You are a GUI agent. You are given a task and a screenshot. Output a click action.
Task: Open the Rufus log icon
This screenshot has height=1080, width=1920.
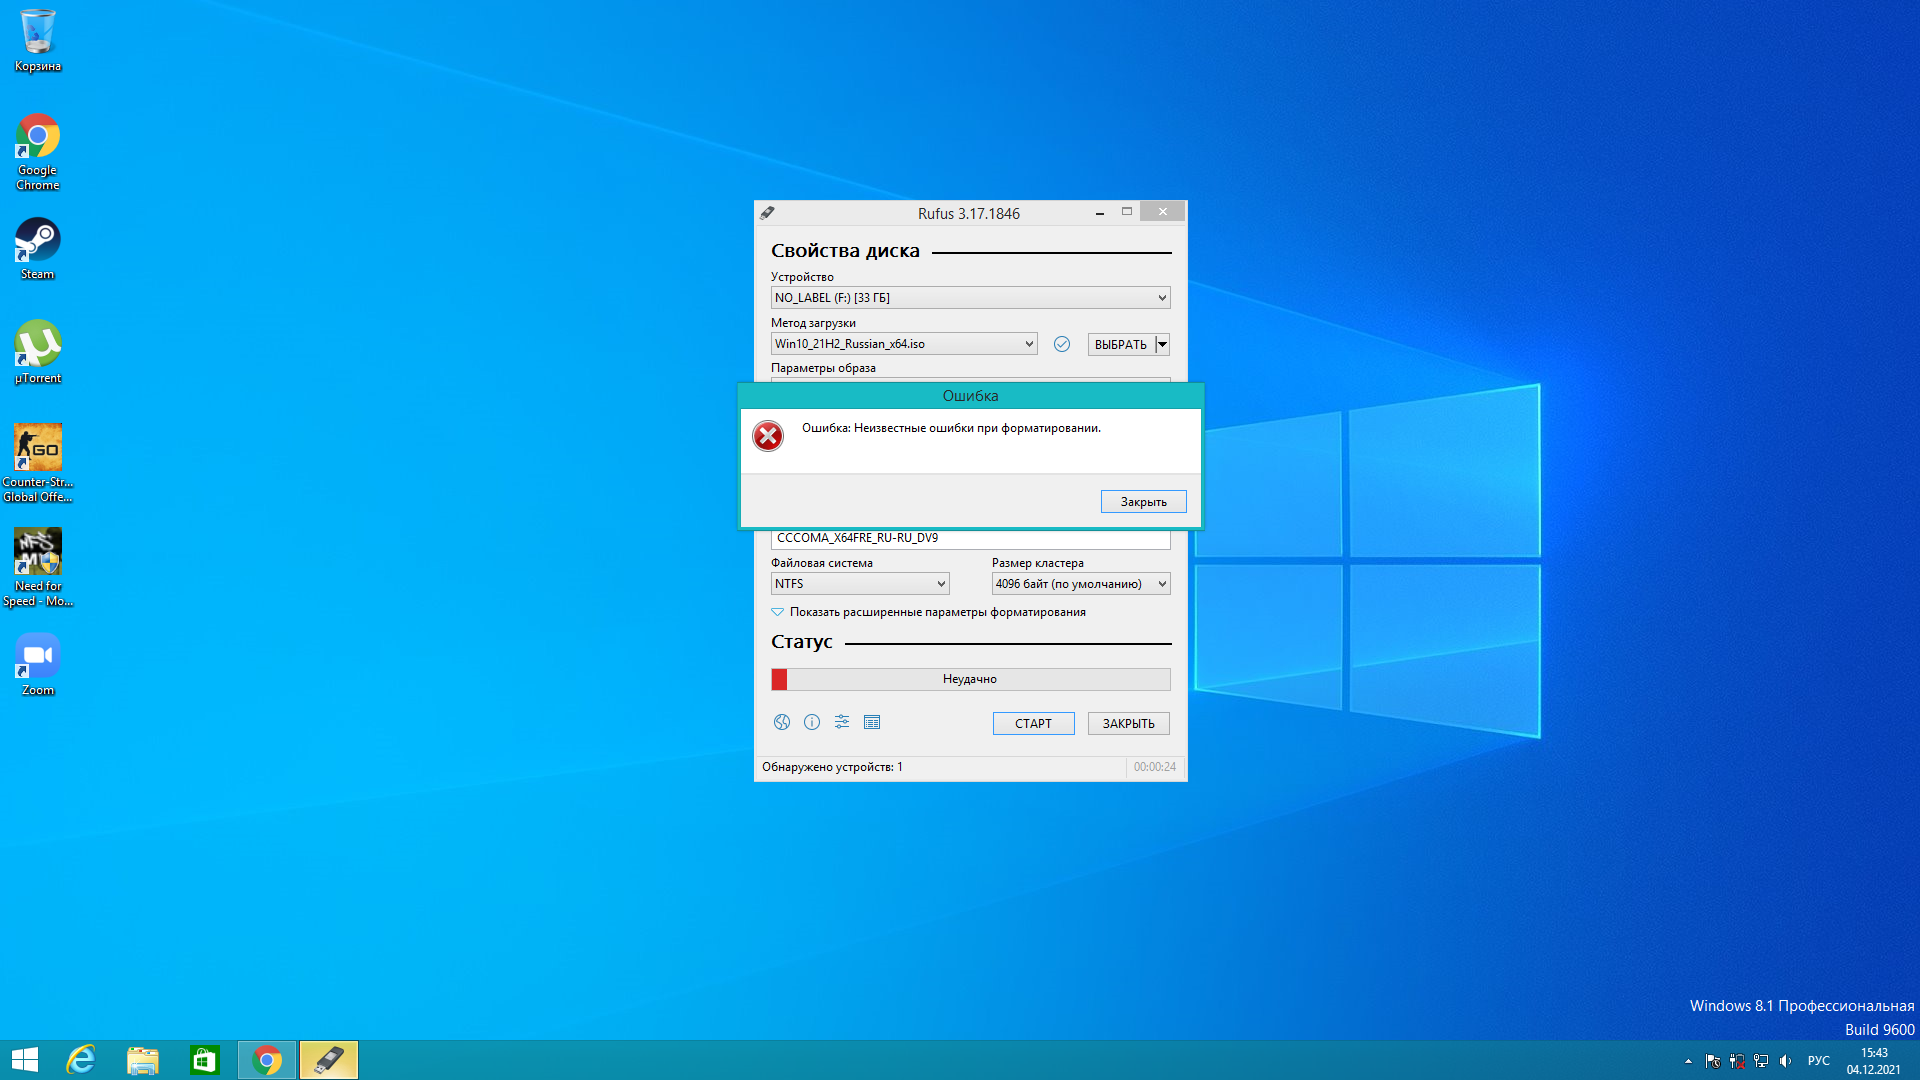point(872,722)
